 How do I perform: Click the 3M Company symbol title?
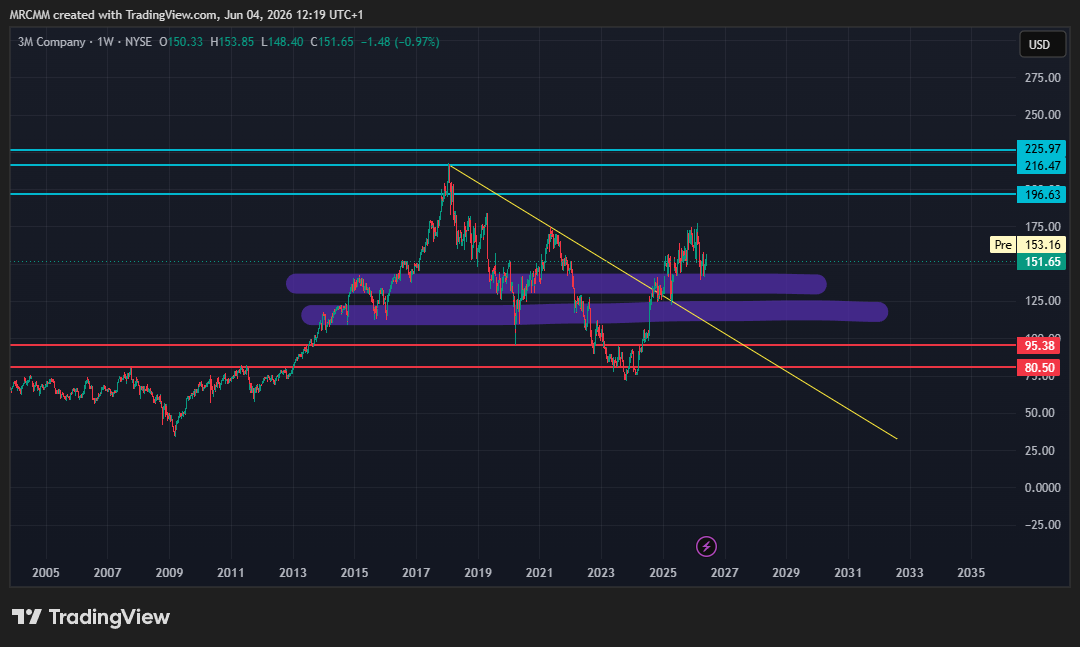click(52, 42)
